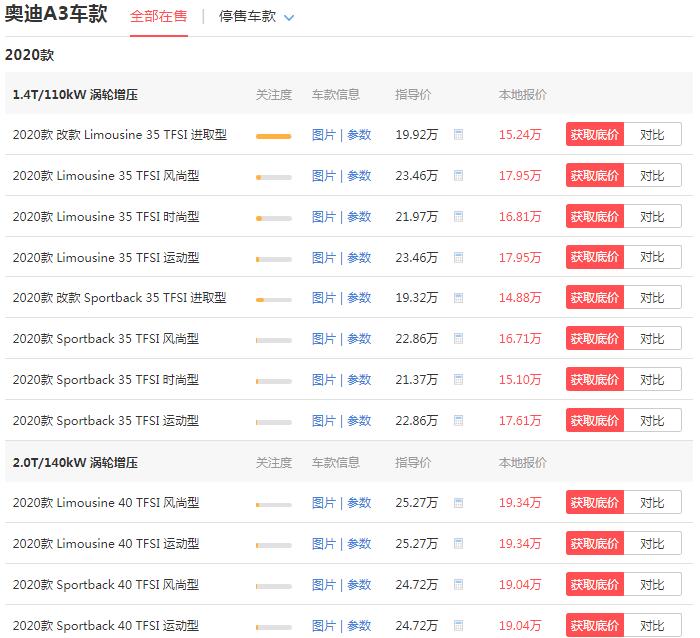Open 2020款 Limousine 40 TFSI 运动型 model
This screenshot has height=638, width=700.
coord(106,543)
